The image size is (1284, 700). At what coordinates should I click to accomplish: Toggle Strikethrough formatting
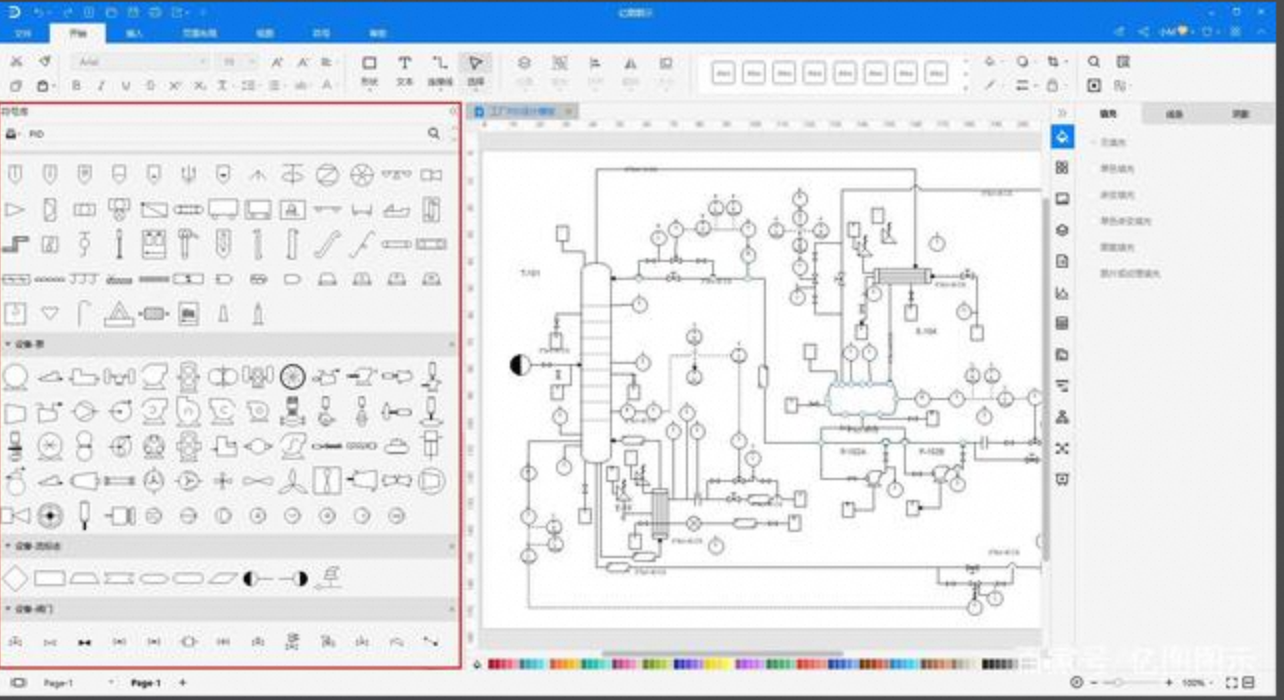pos(149,86)
